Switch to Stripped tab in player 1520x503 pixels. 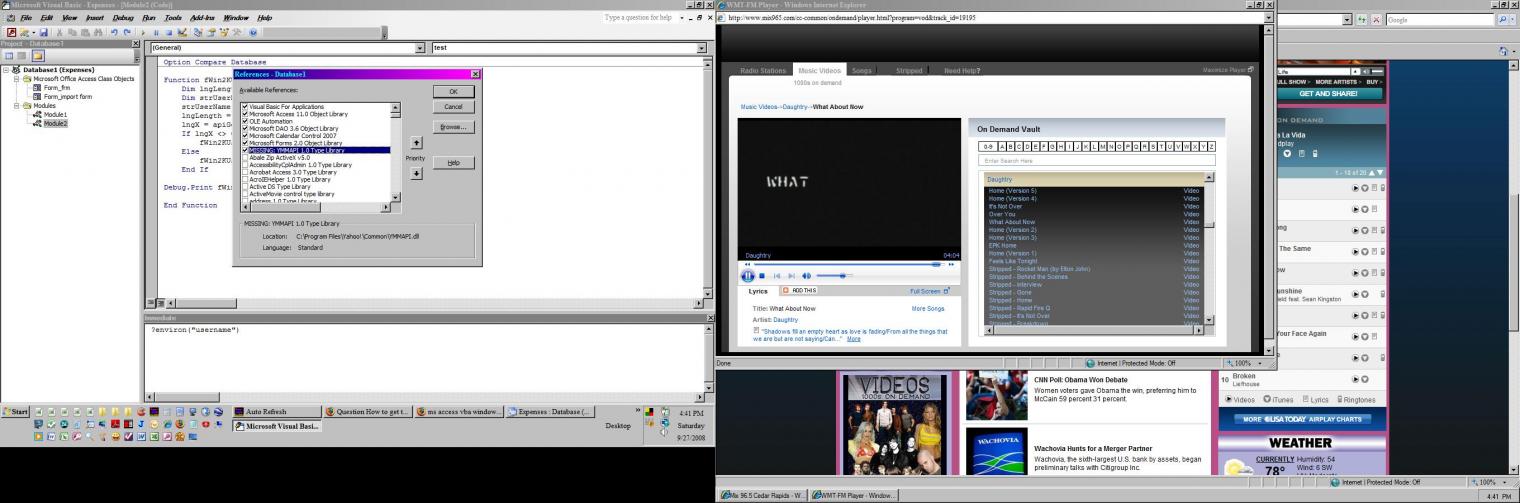909,71
